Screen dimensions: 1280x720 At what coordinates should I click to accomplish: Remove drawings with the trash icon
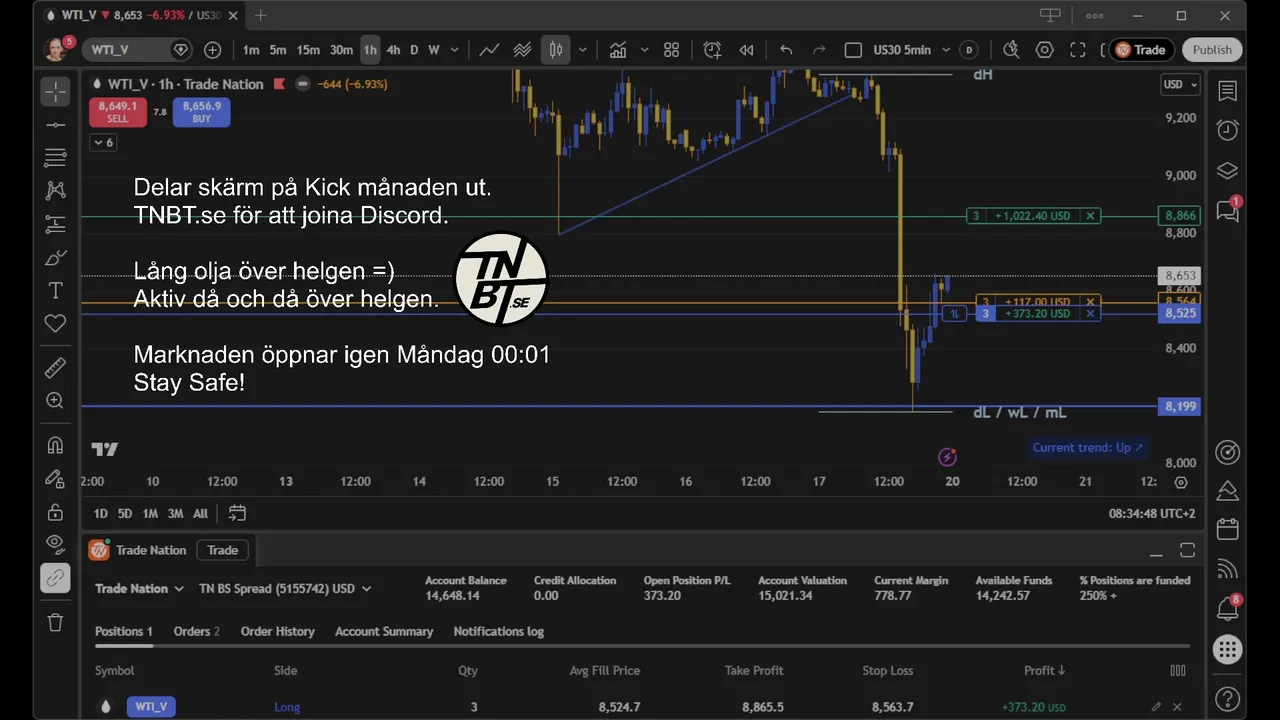click(x=55, y=622)
